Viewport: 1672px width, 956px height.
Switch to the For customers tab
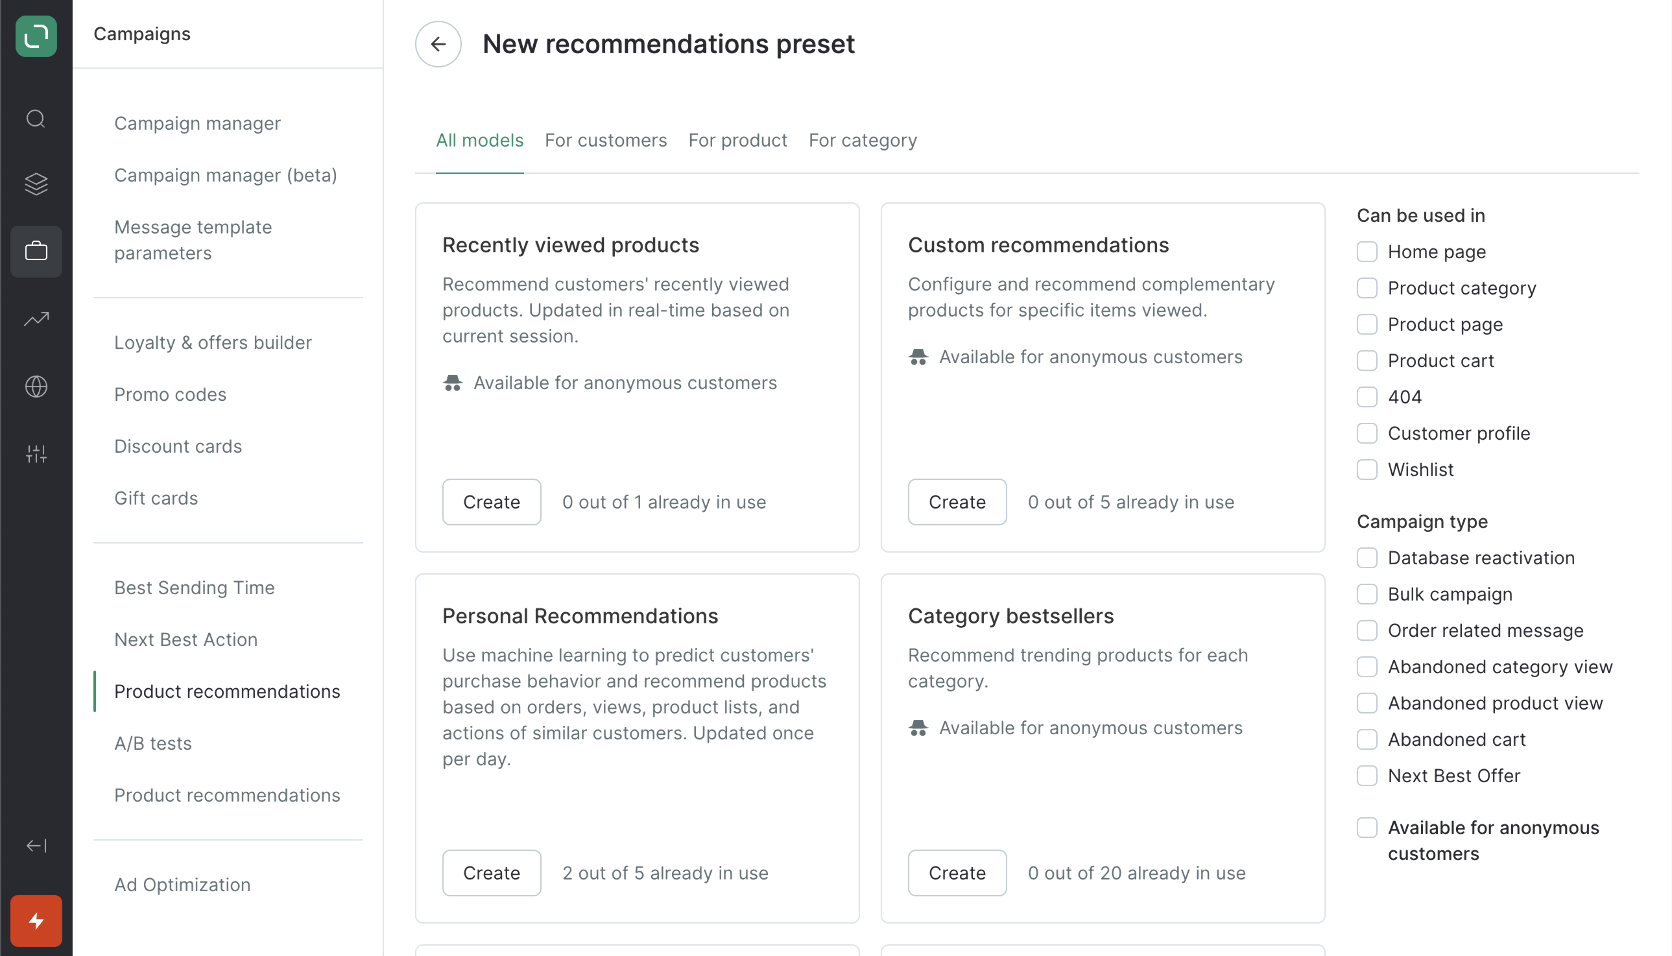coord(606,140)
